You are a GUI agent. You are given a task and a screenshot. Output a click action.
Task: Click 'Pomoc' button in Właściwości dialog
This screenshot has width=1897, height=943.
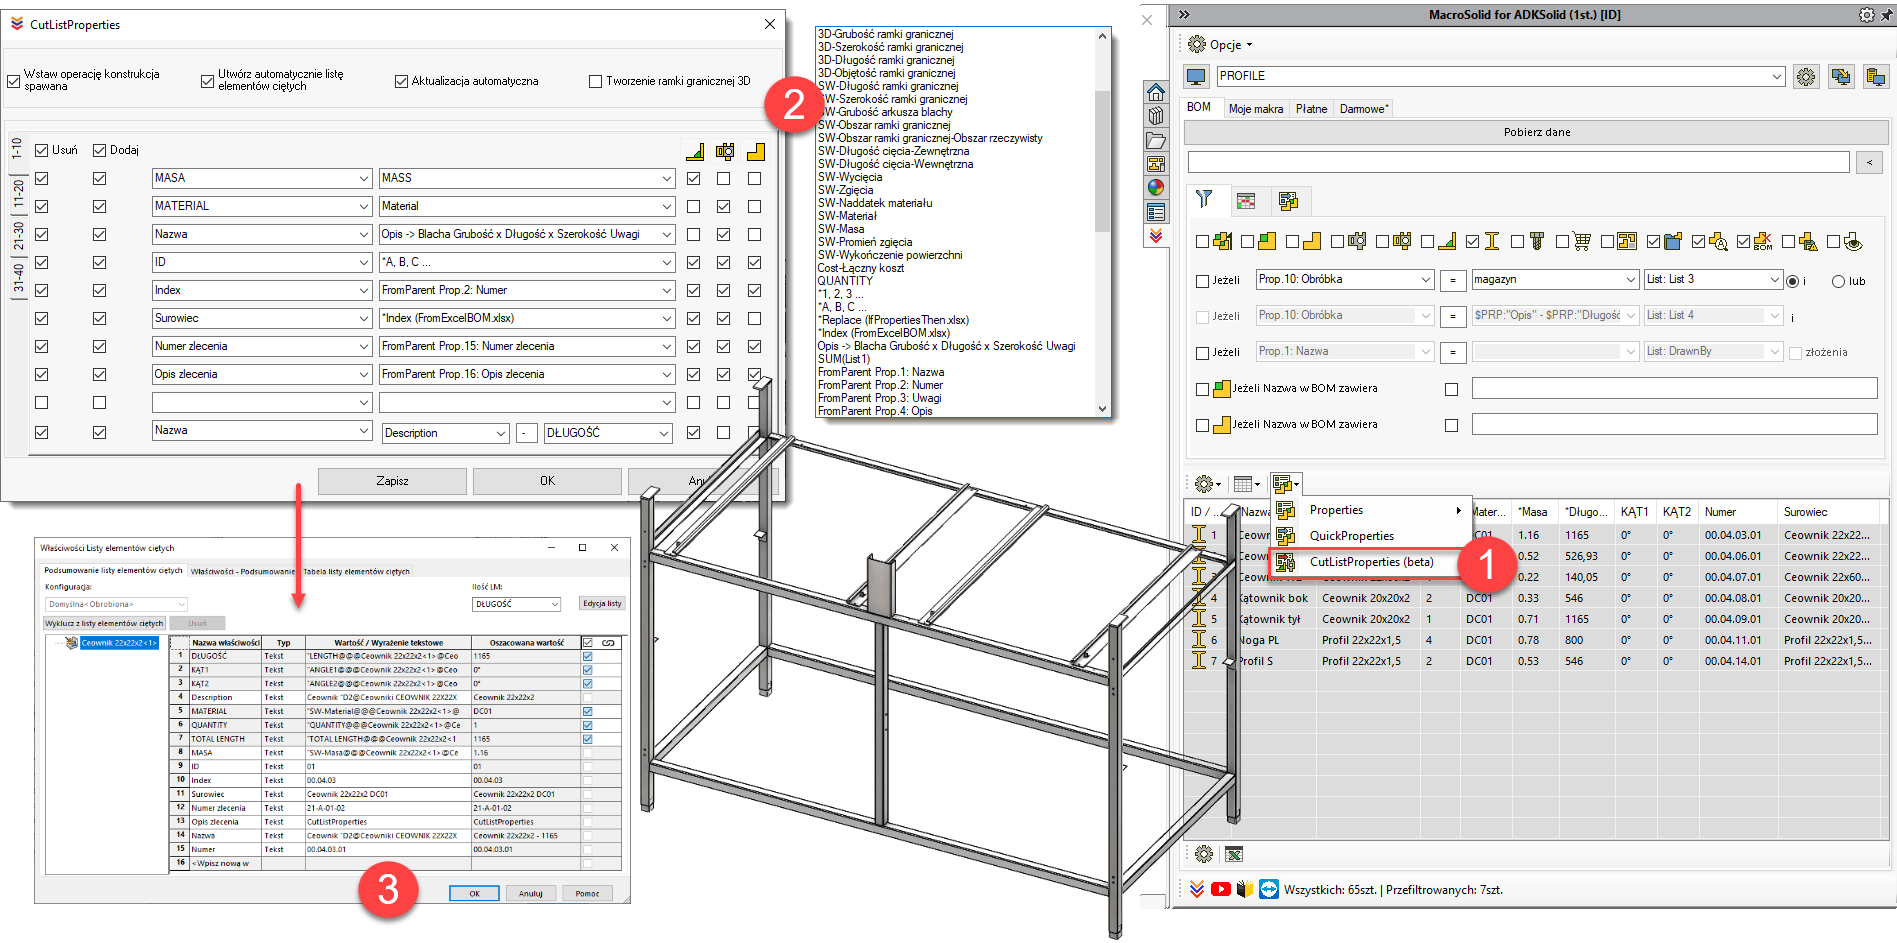587,893
